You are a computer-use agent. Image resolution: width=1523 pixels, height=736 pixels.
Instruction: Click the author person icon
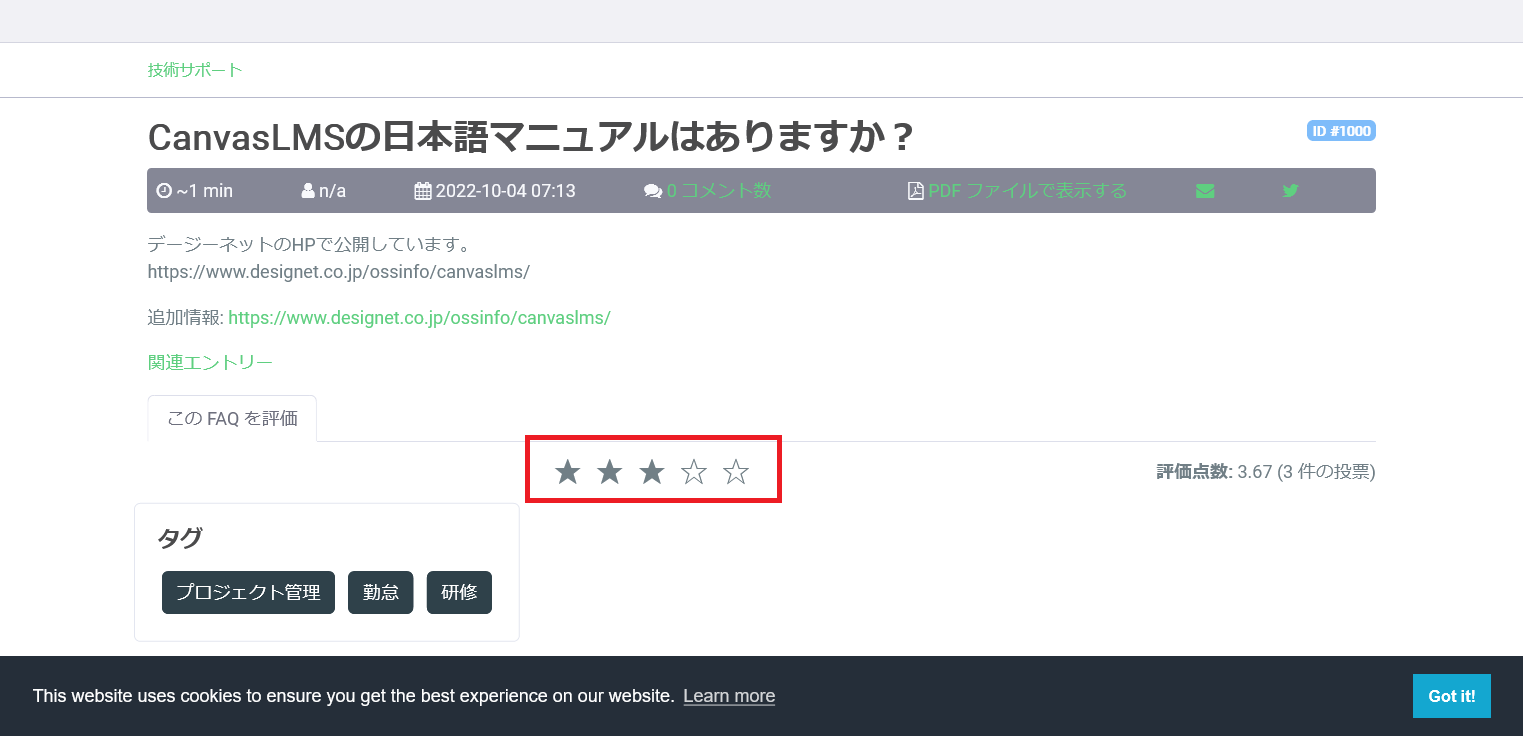(x=308, y=191)
